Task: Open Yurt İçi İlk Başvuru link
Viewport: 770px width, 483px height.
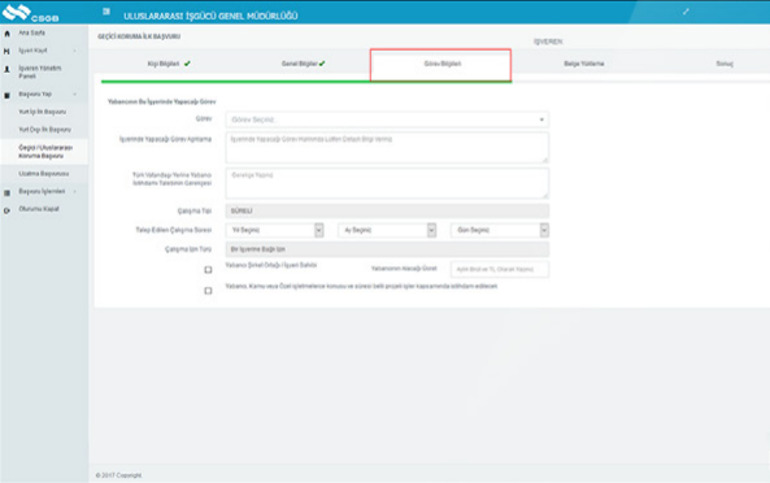Action: pos(45,113)
